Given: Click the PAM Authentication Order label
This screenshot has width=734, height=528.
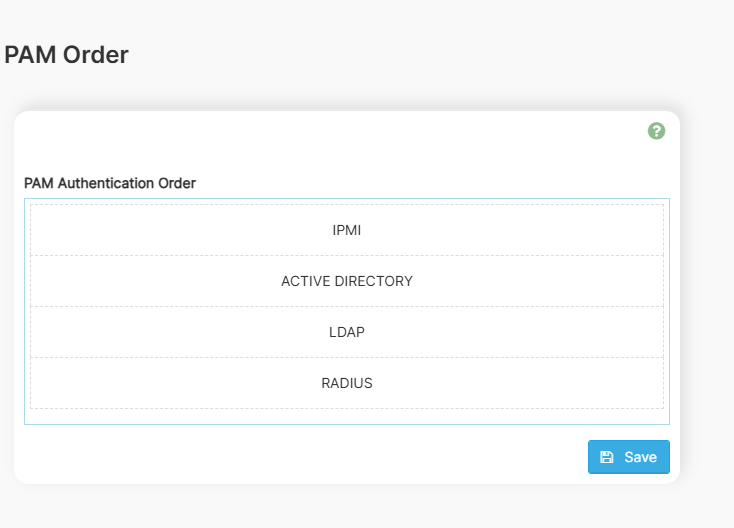Looking at the screenshot, I should [x=110, y=183].
